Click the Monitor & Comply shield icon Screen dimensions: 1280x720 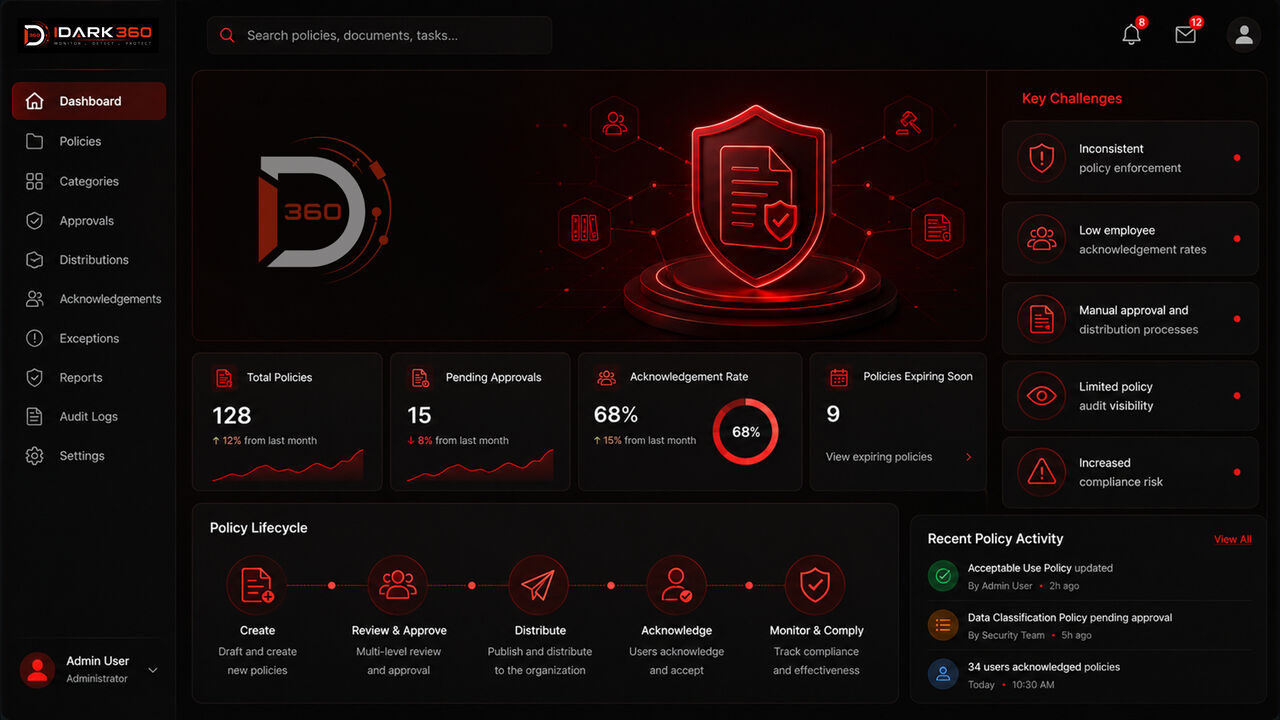pos(815,585)
